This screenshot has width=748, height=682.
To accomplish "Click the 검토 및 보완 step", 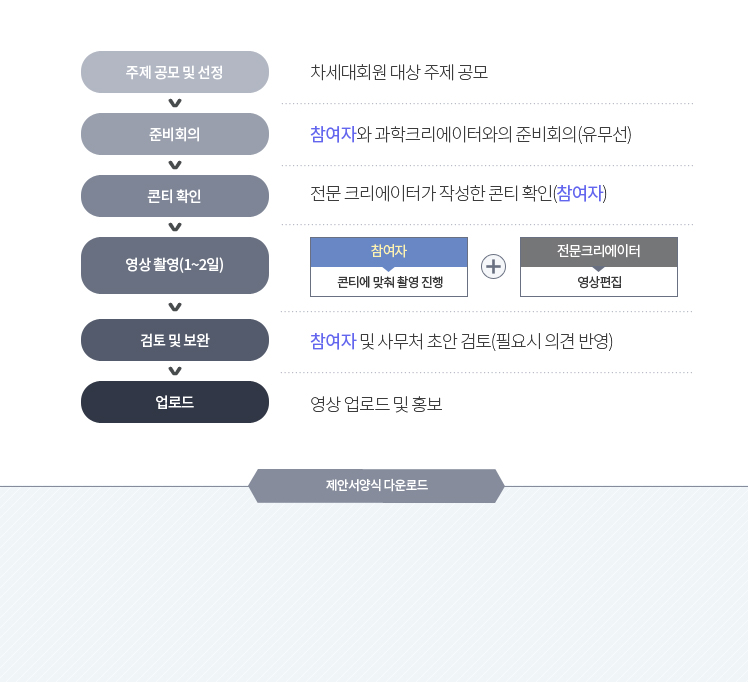I will point(175,340).
